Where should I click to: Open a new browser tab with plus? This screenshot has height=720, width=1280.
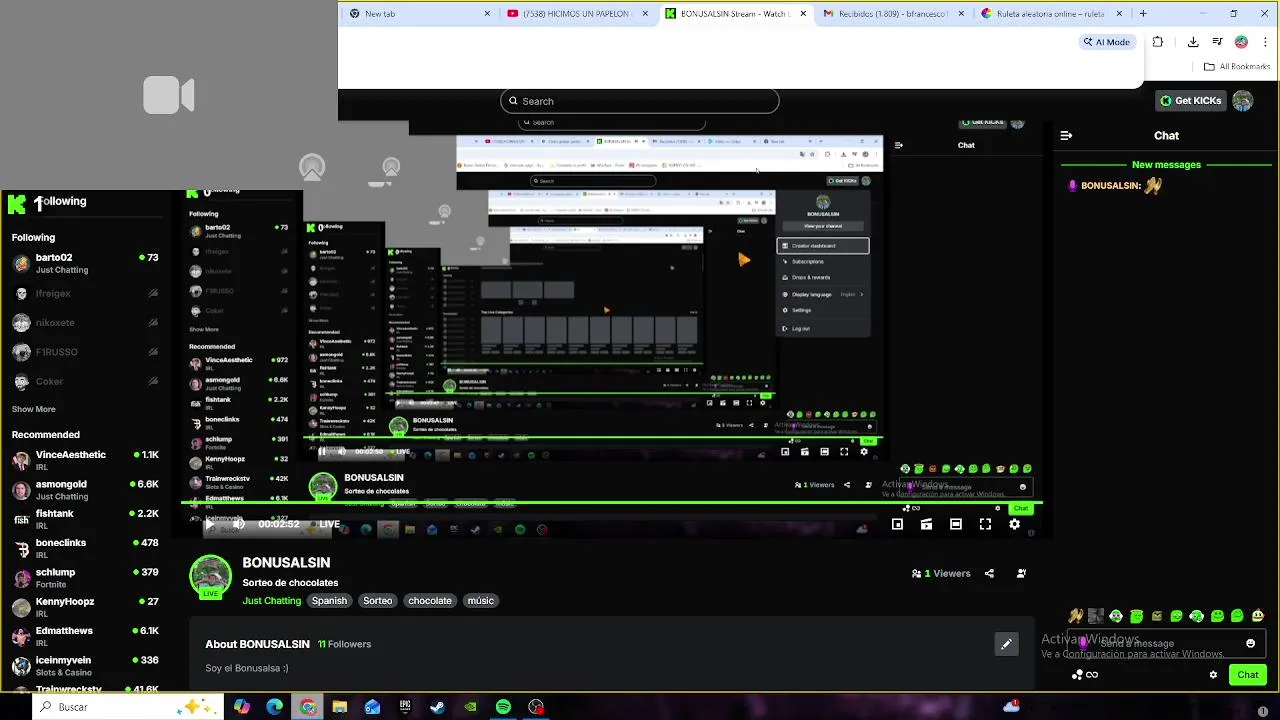1143,14
